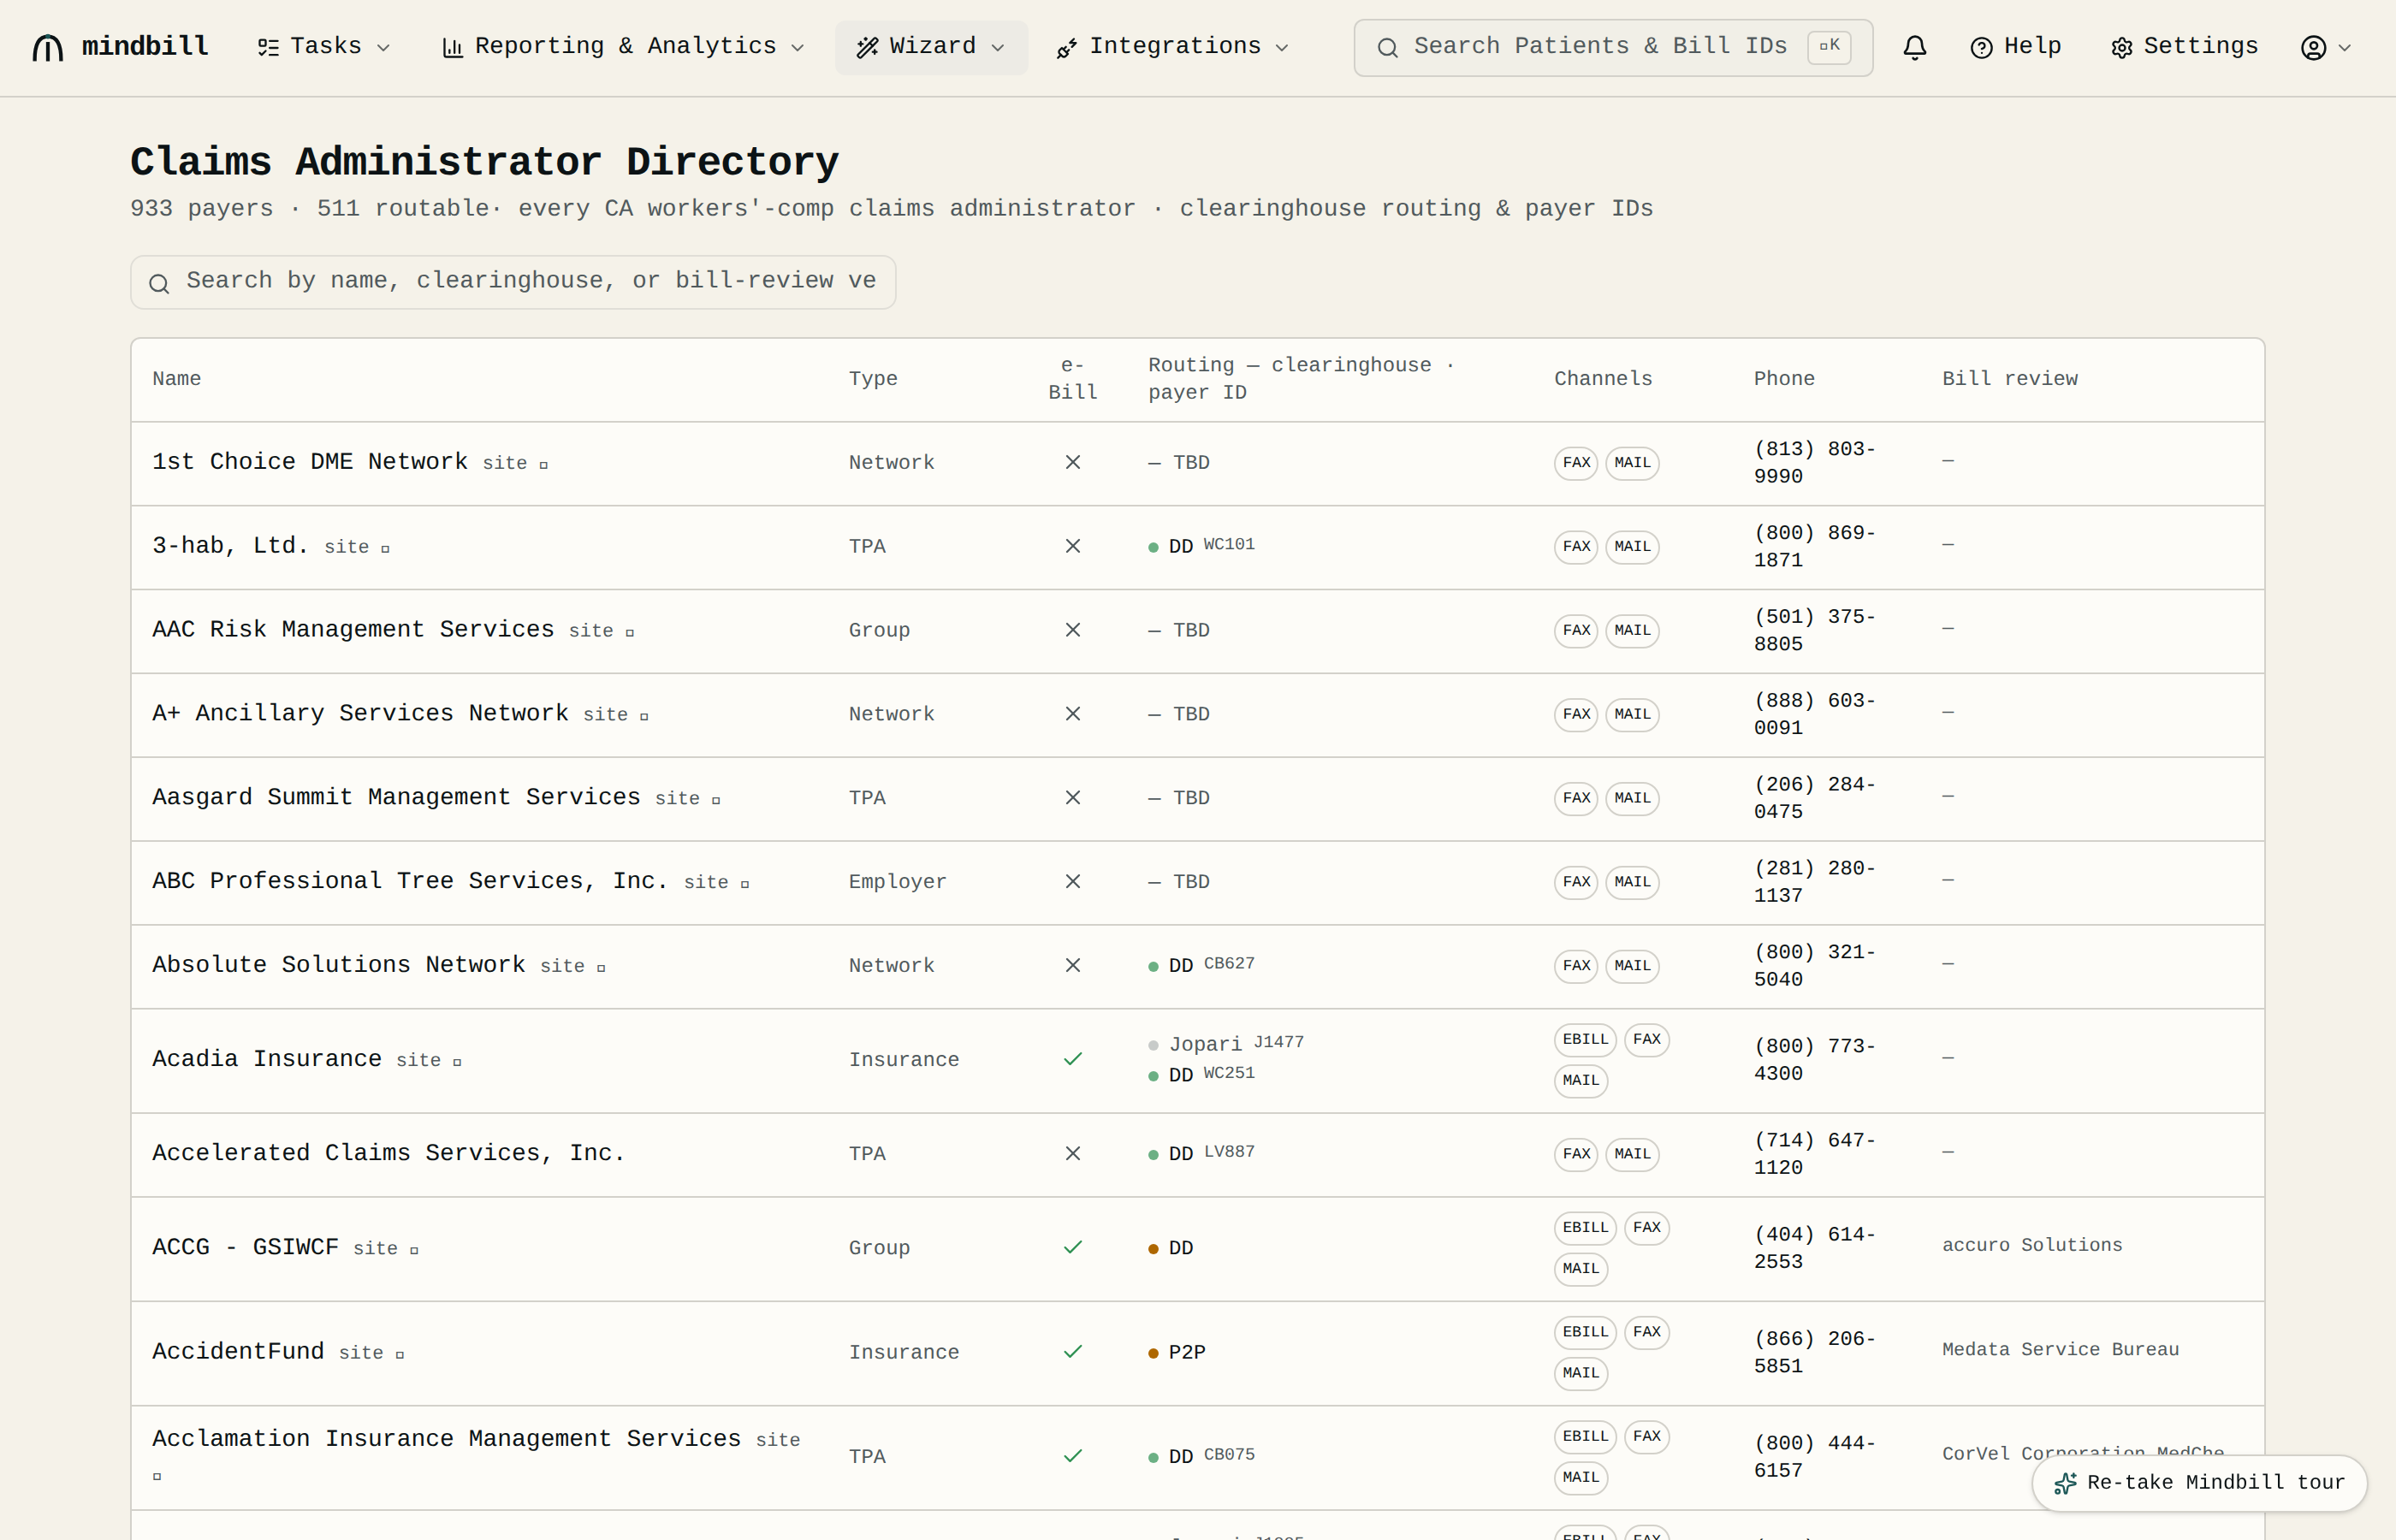Open site link for A+ Ancillary Services Network
Screen dimensions: 2396x1540
coord(615,715)
